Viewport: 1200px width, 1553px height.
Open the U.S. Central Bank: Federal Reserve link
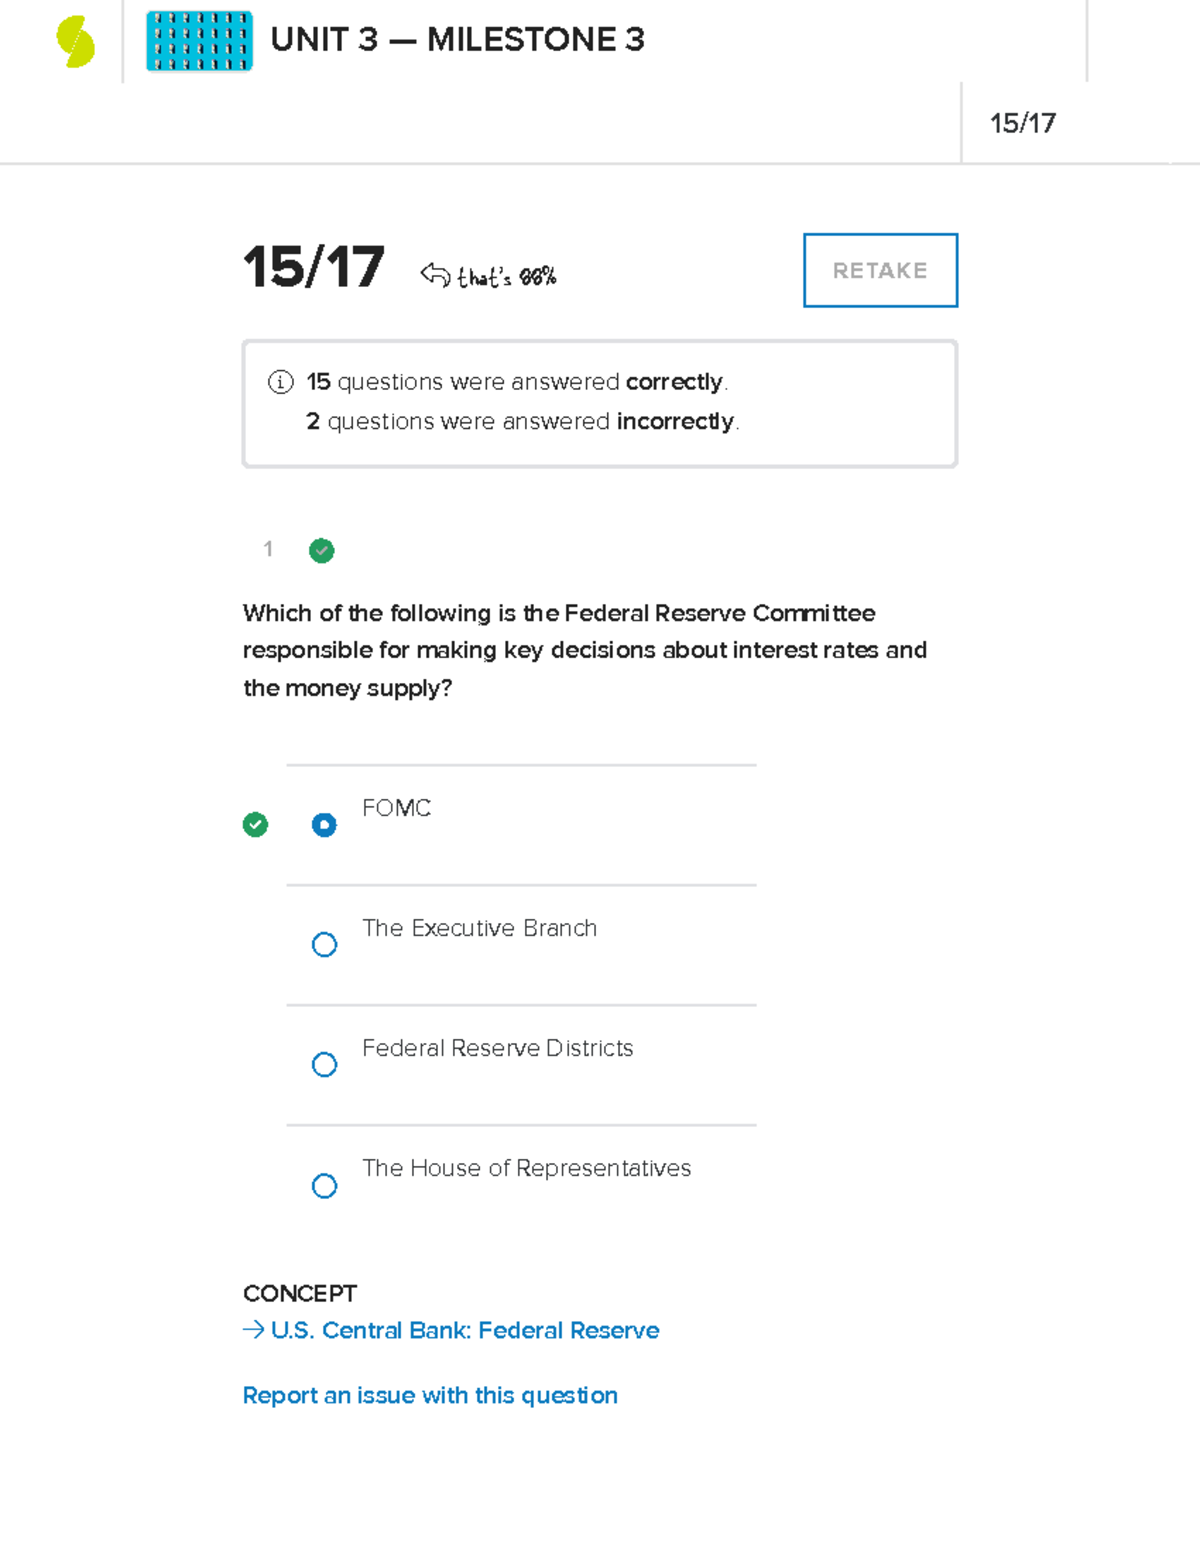coord(465,1331)
